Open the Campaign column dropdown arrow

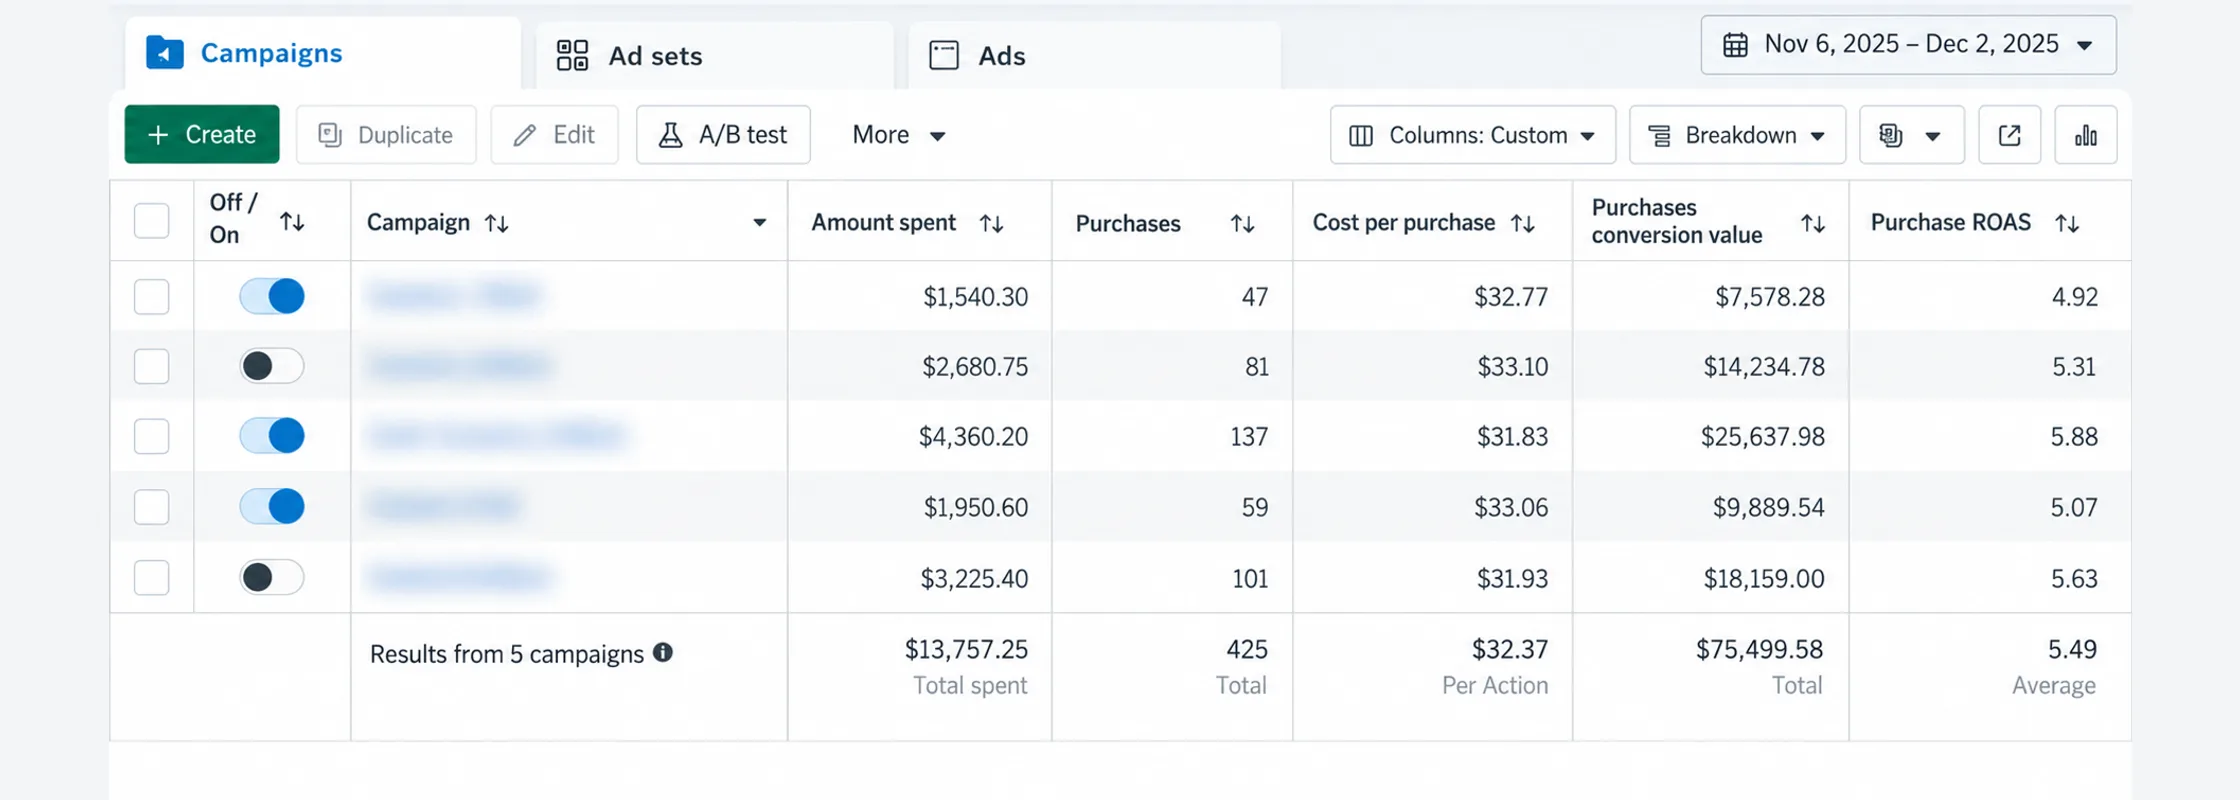tap(760, 223)
